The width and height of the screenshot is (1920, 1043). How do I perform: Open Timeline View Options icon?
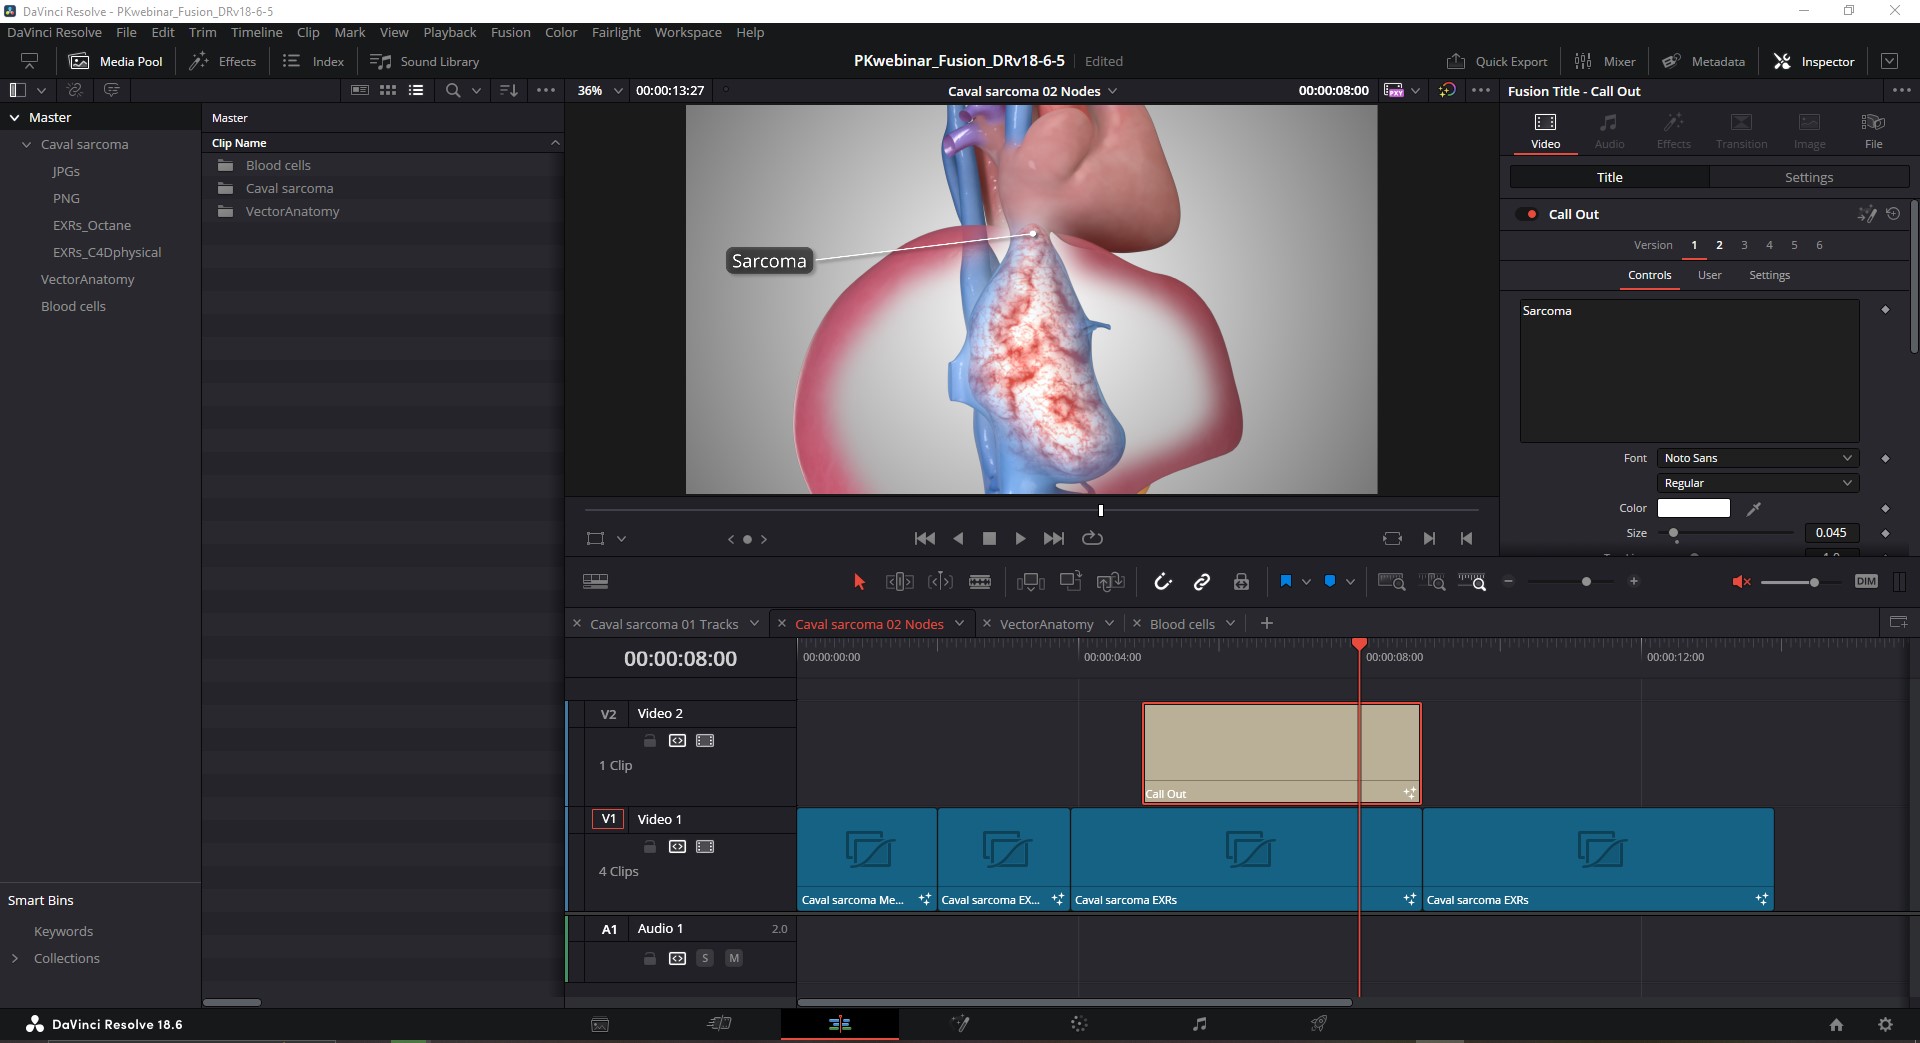click(x=595, y=581)
